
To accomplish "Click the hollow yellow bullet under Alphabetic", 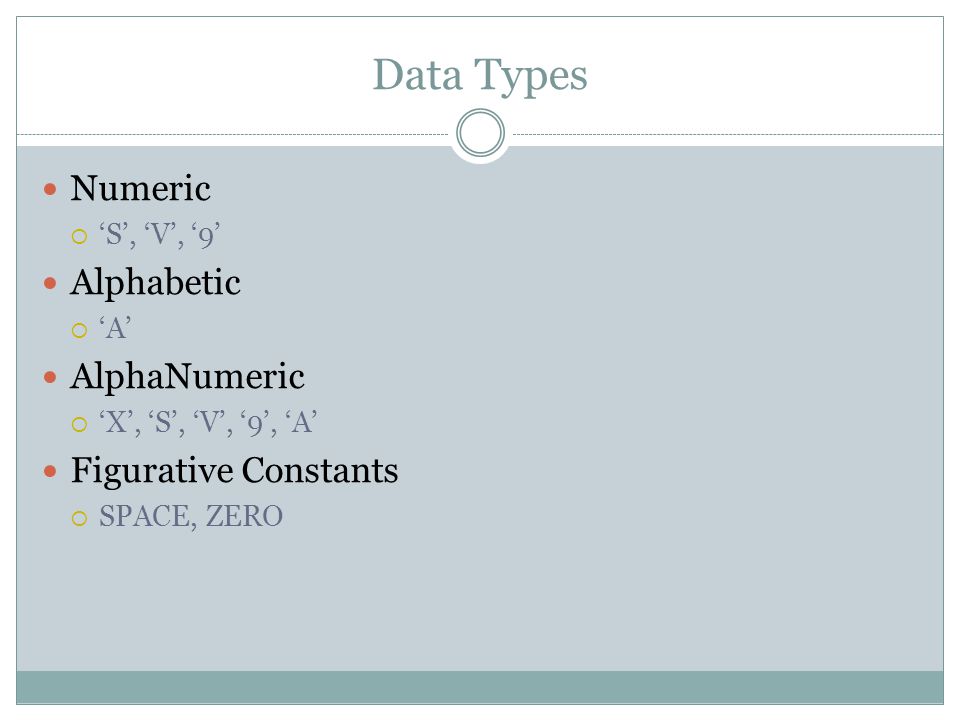I will point(80,331).
